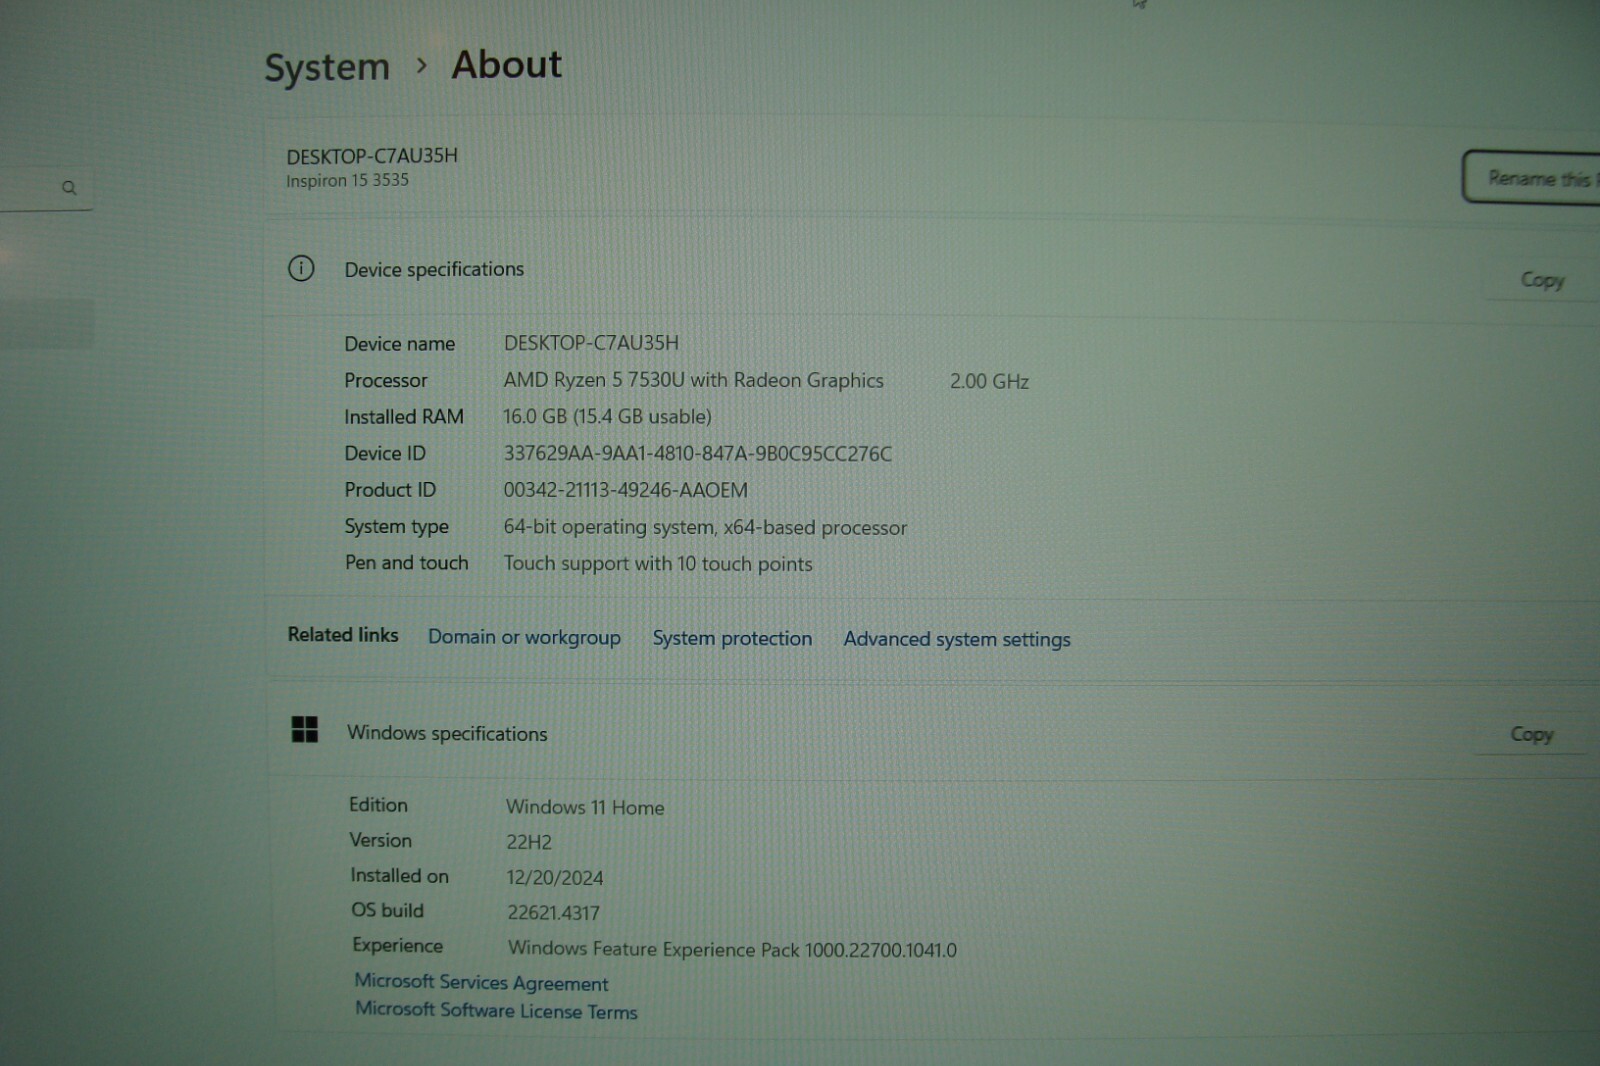Copy the Windows specifications
The image size is (1600, 1066).
click(x=1531, y=734)
